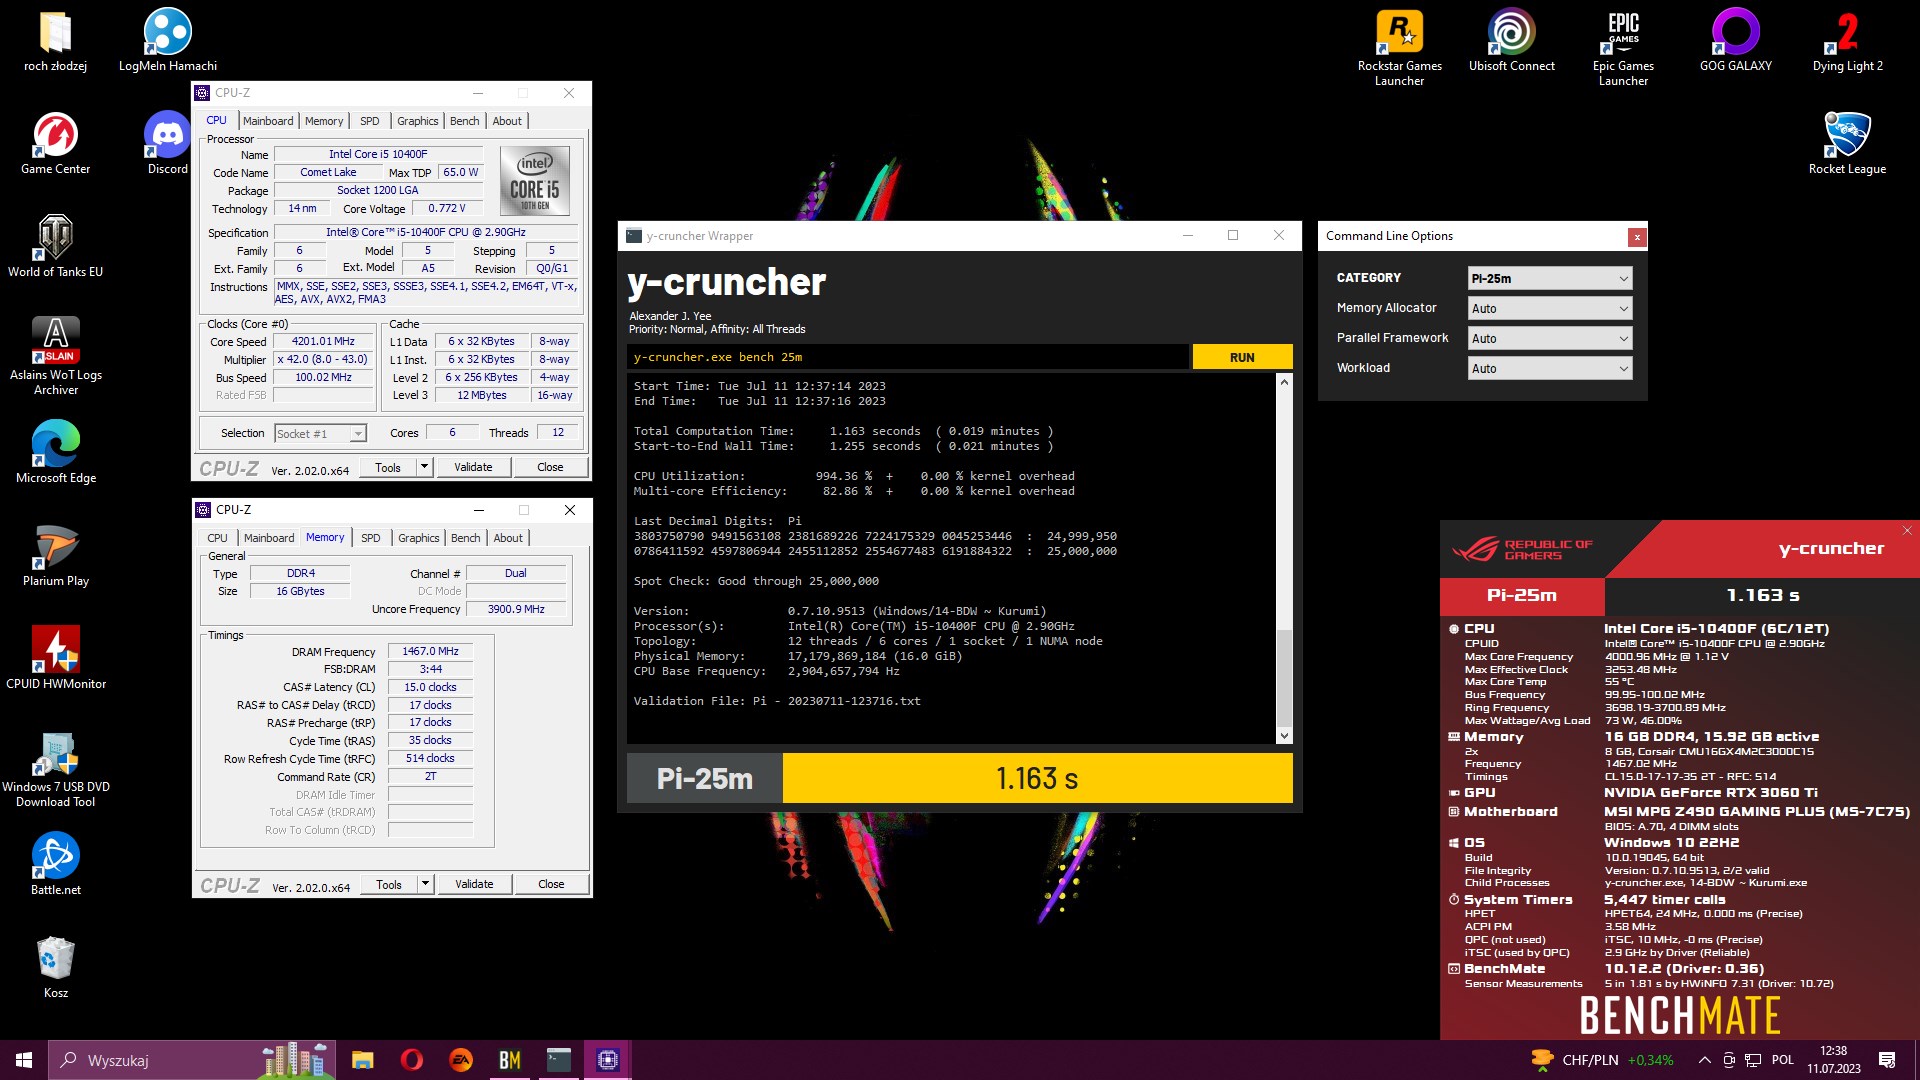
Task: Open Windows 7 USB DVD Download Tool
Action: pyautogui.click(x=55, y=768)
